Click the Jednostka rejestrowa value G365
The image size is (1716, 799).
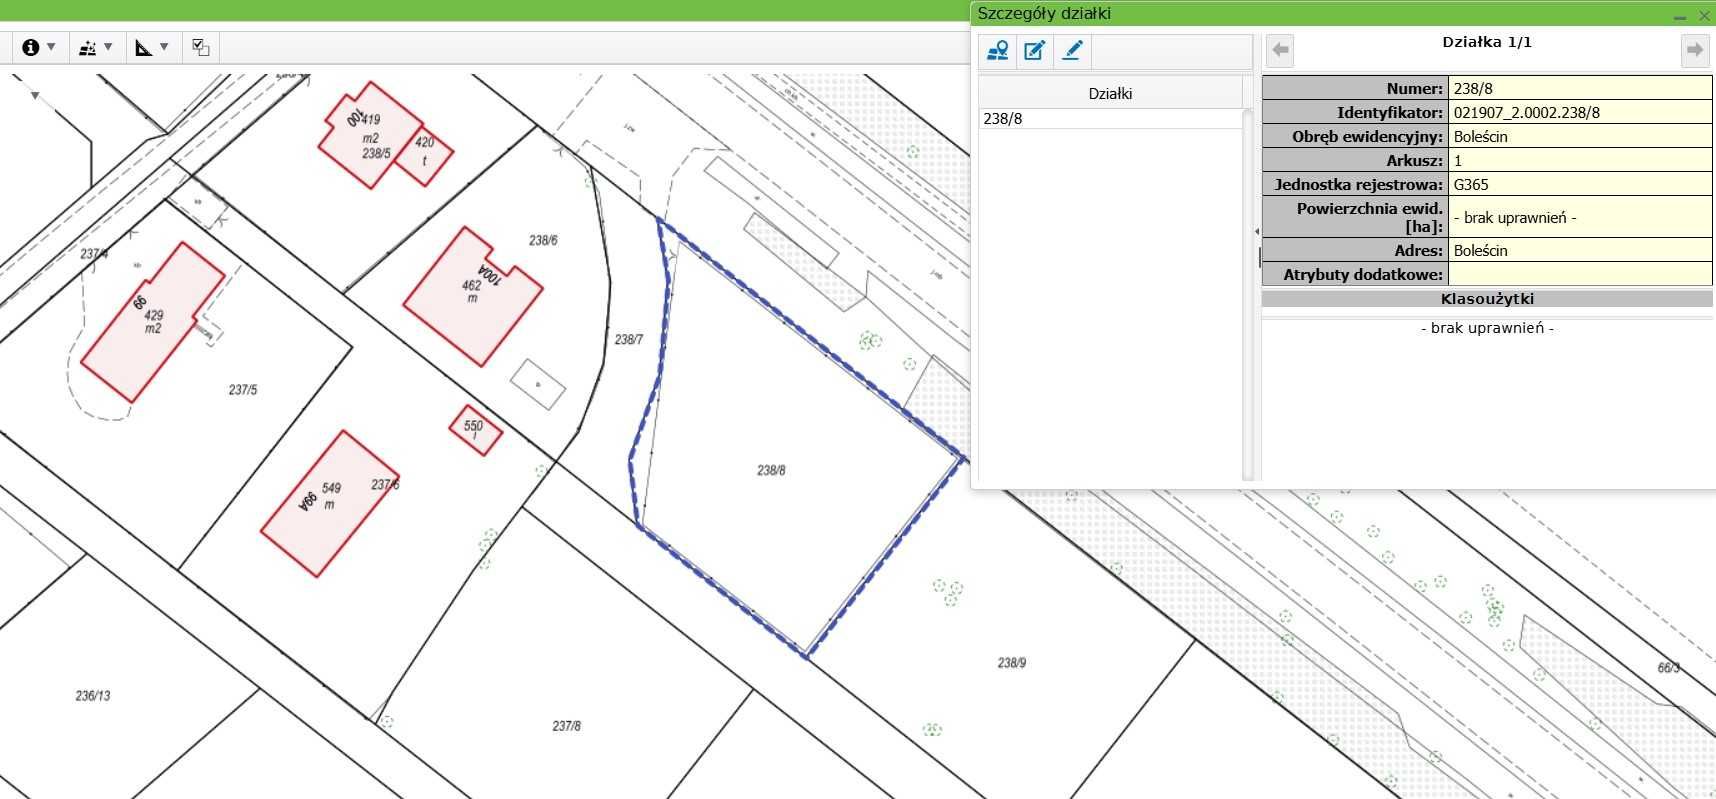1580,184
